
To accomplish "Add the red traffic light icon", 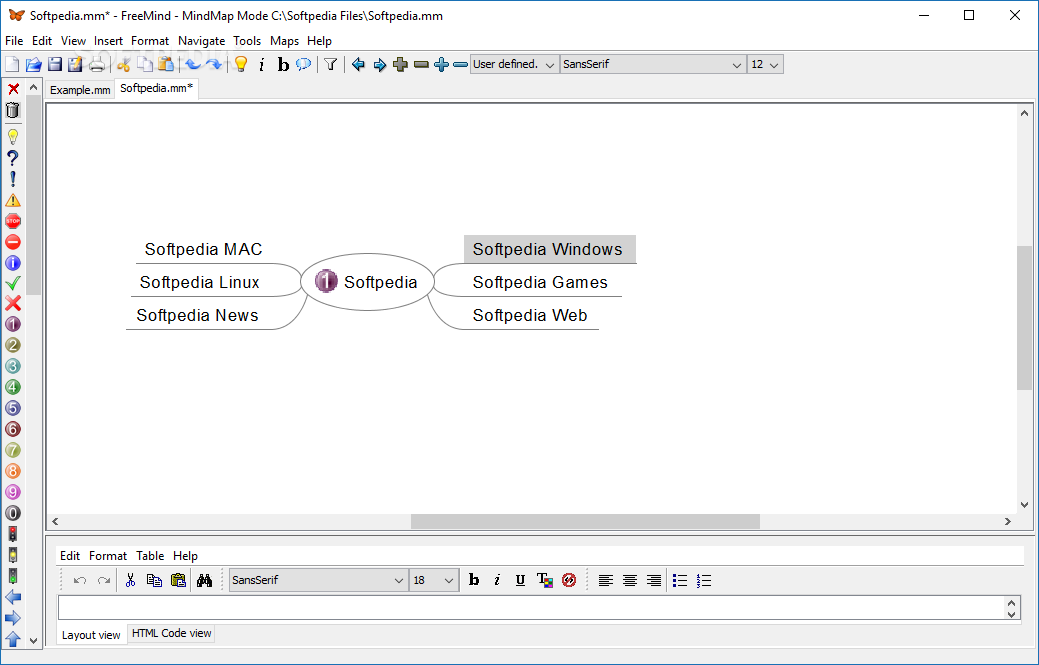I will 13,534.
